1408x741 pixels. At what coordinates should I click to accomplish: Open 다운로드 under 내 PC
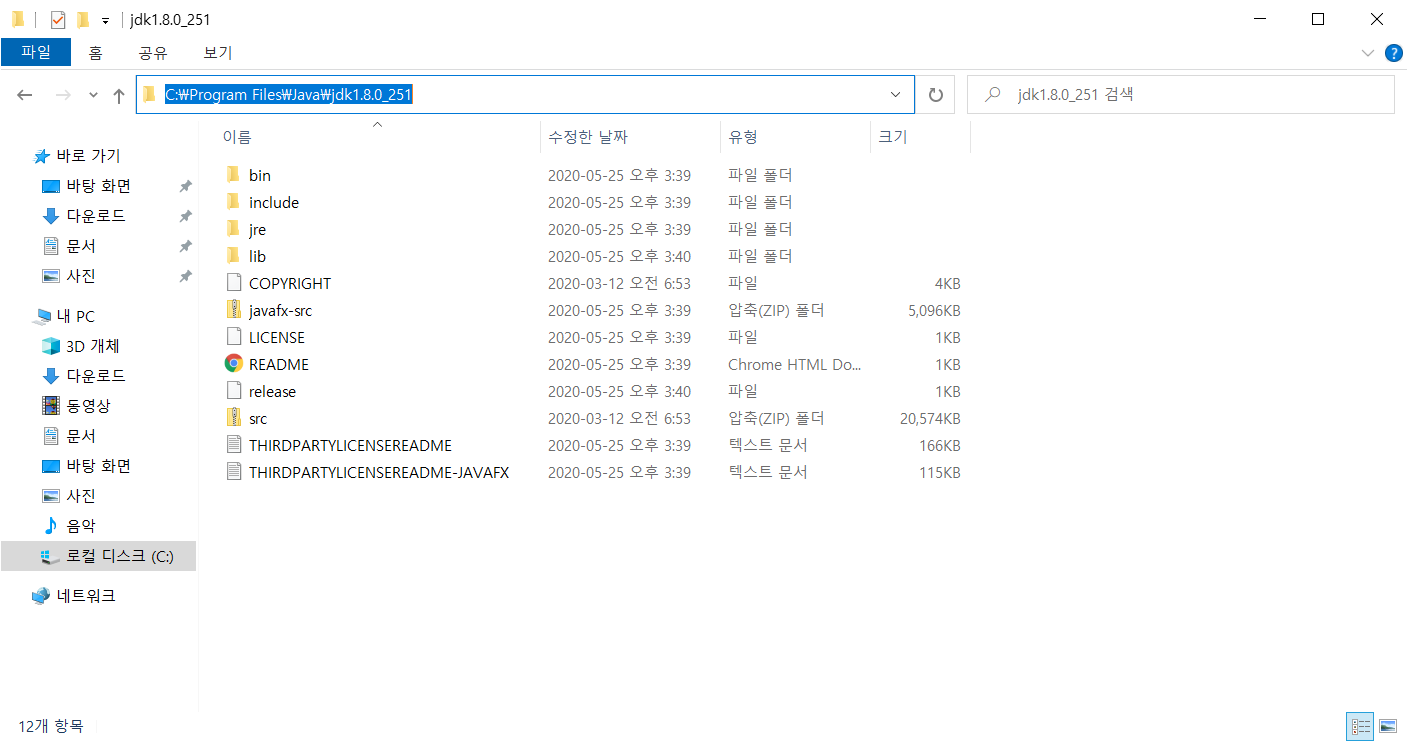[x=96, y=376]
